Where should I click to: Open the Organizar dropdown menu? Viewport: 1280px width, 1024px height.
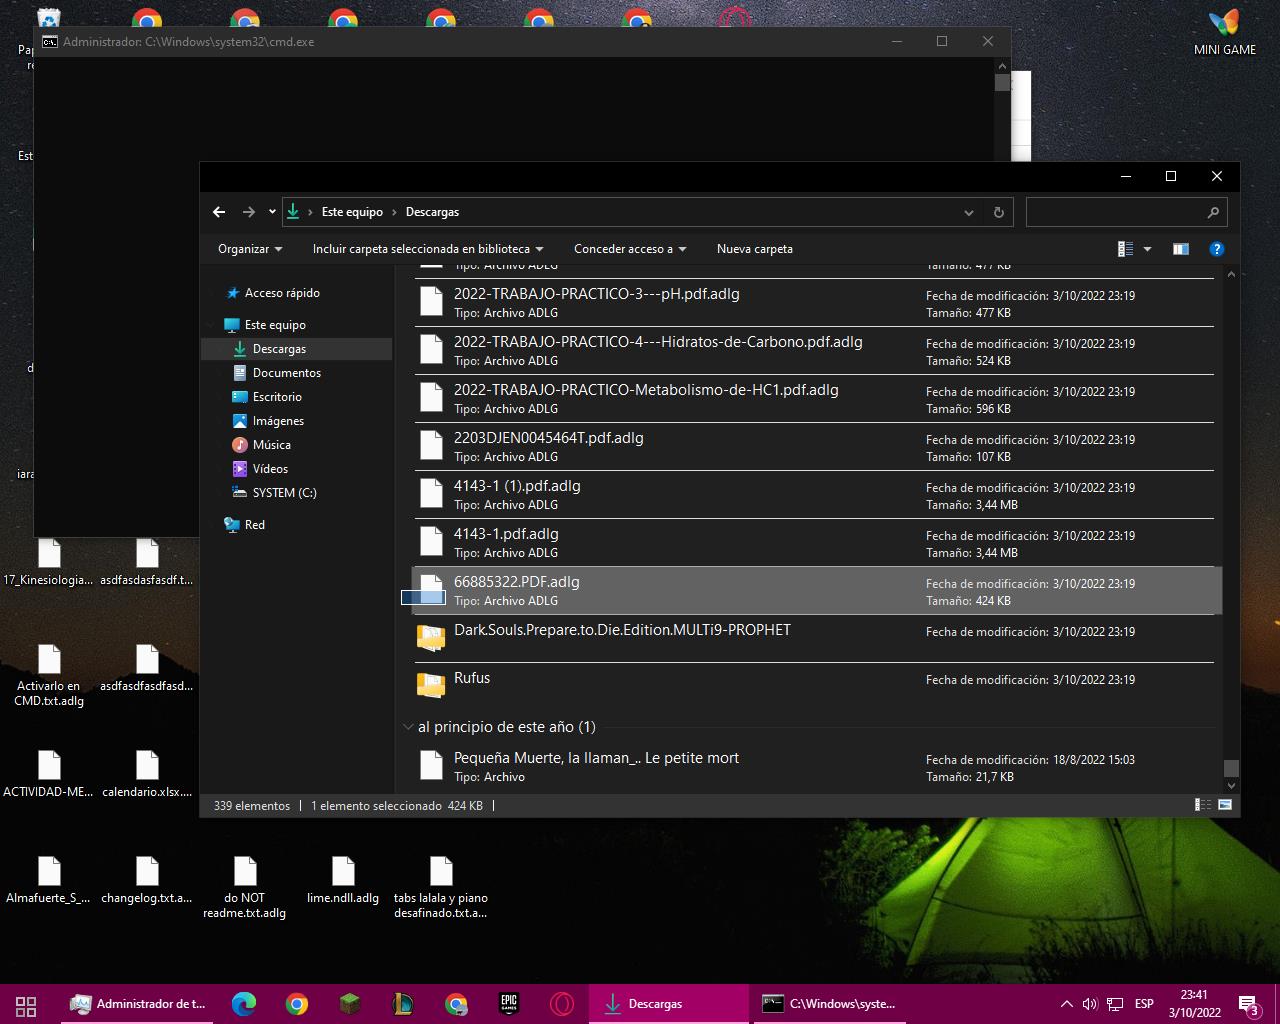pyautogui.click(x=250, y=249)
